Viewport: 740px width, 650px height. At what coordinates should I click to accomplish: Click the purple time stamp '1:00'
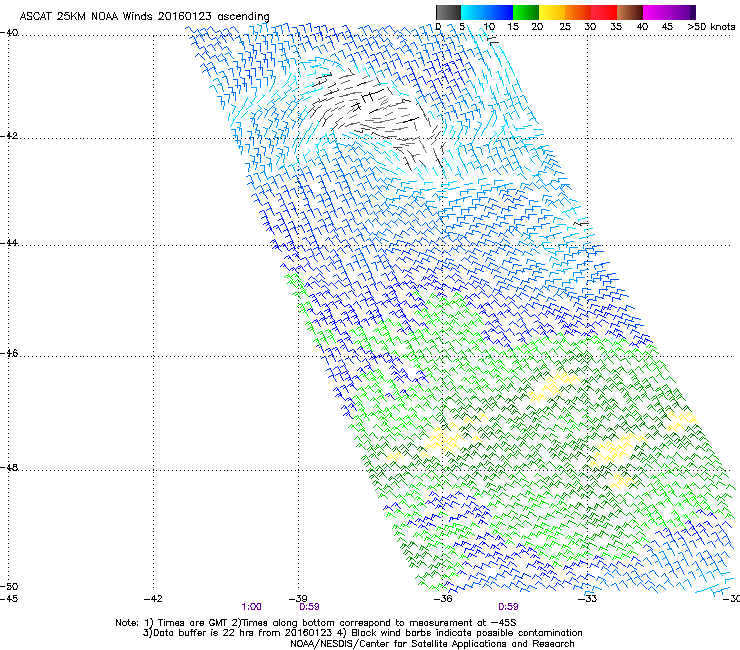pos(251,607)
